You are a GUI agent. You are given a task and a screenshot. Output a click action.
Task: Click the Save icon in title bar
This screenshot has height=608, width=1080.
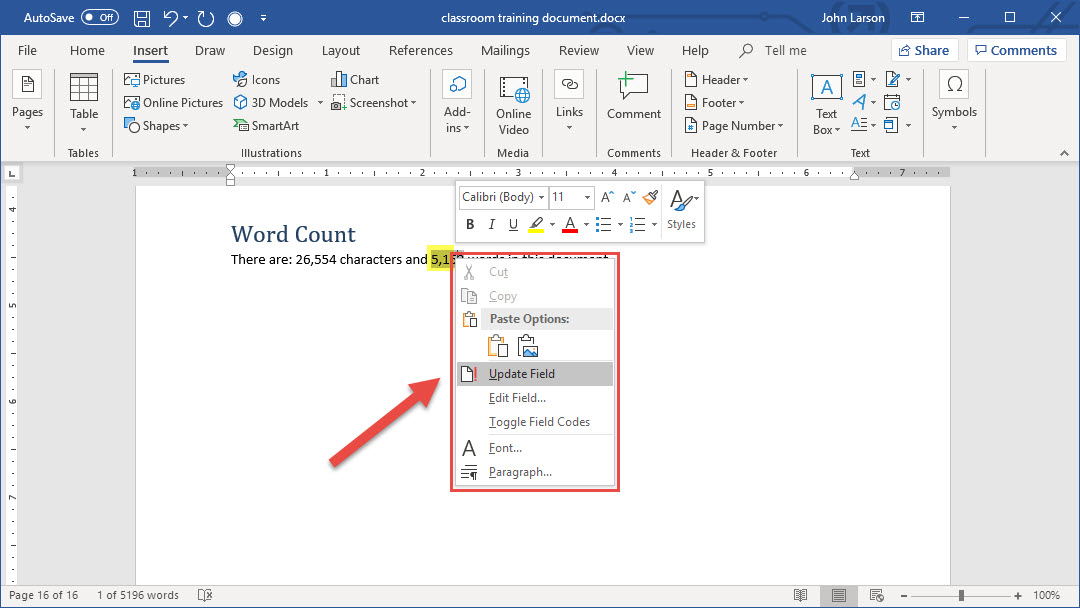[142, 18]
